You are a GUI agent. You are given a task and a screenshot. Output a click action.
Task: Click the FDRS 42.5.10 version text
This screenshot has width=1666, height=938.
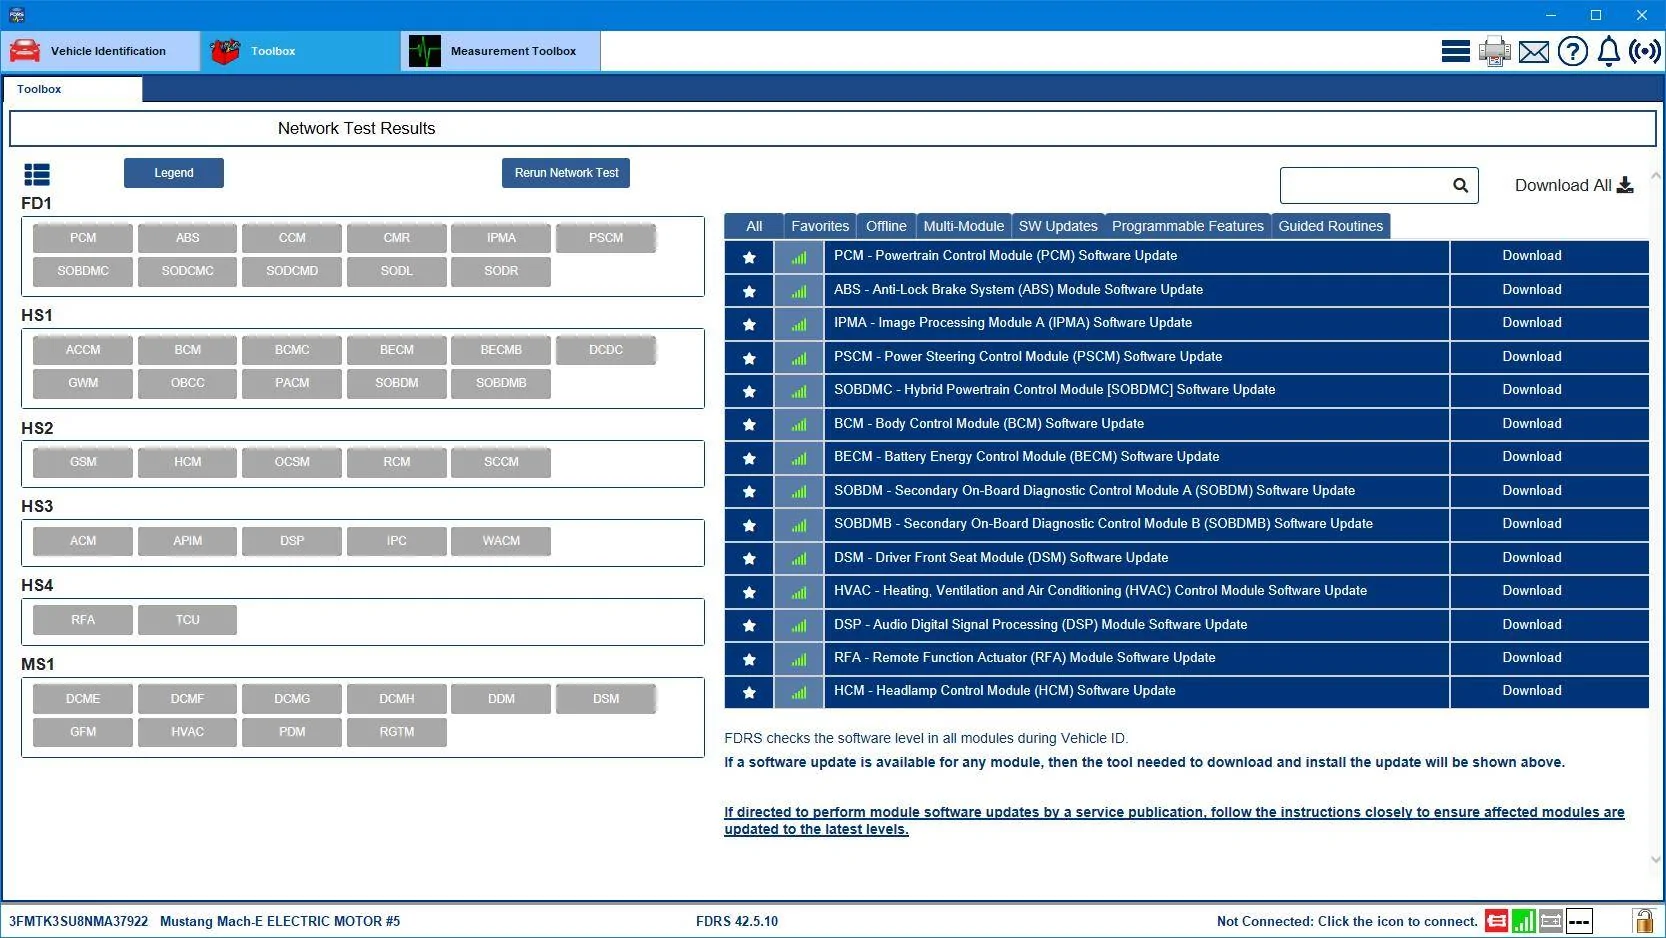coord(737,922)
